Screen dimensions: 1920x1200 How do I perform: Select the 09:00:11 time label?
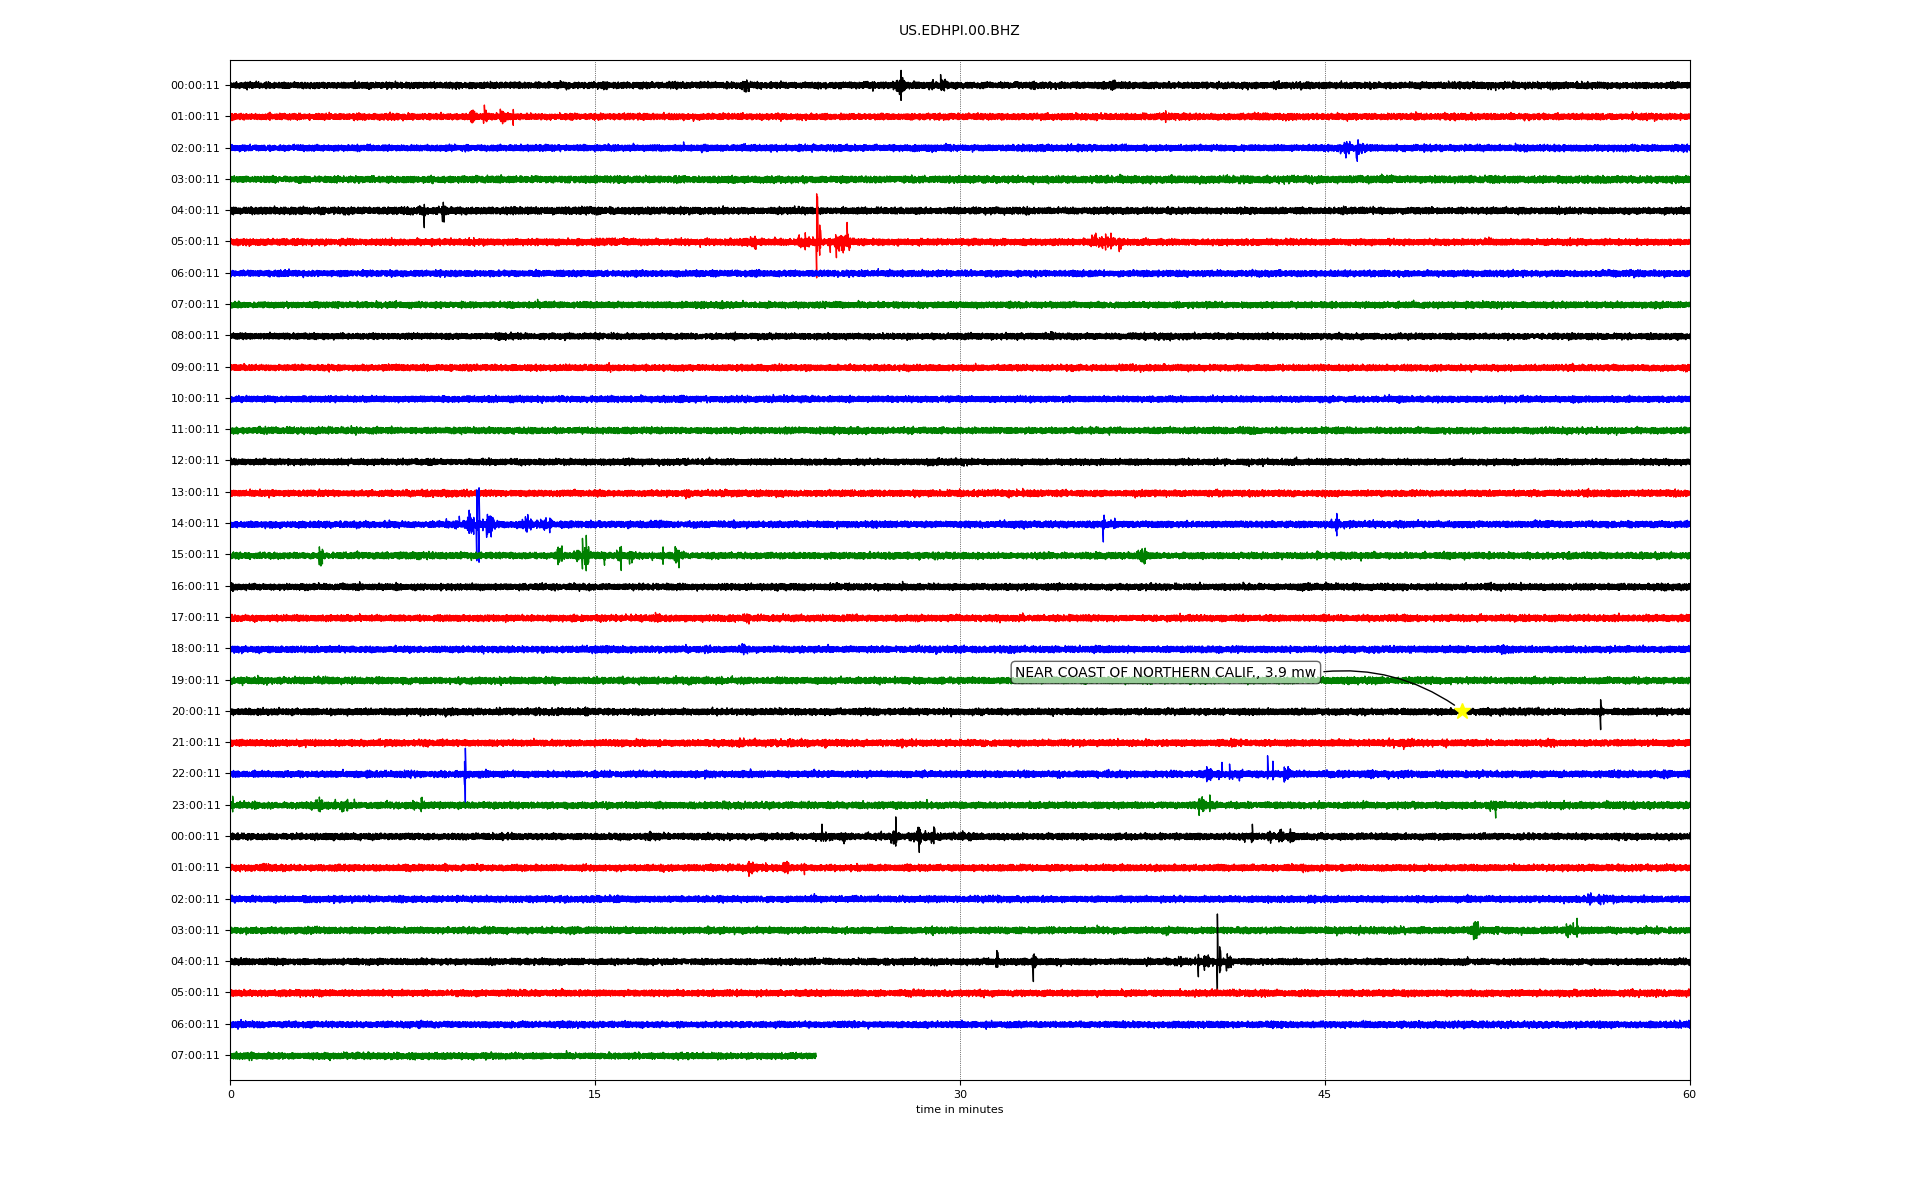coord(195,367)
